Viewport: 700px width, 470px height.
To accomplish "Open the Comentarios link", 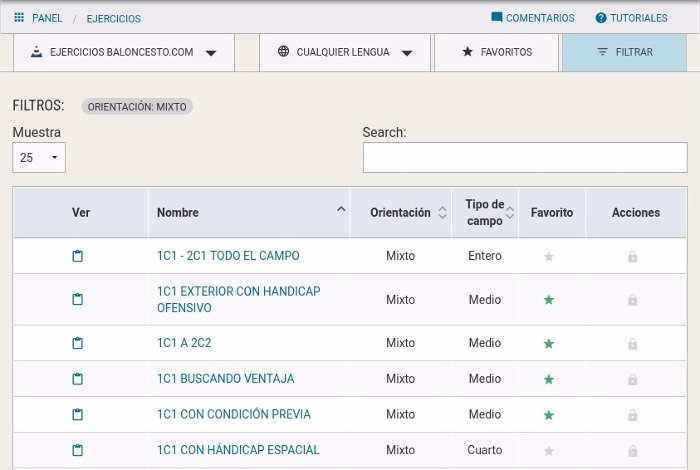I will tap(532, 18).
